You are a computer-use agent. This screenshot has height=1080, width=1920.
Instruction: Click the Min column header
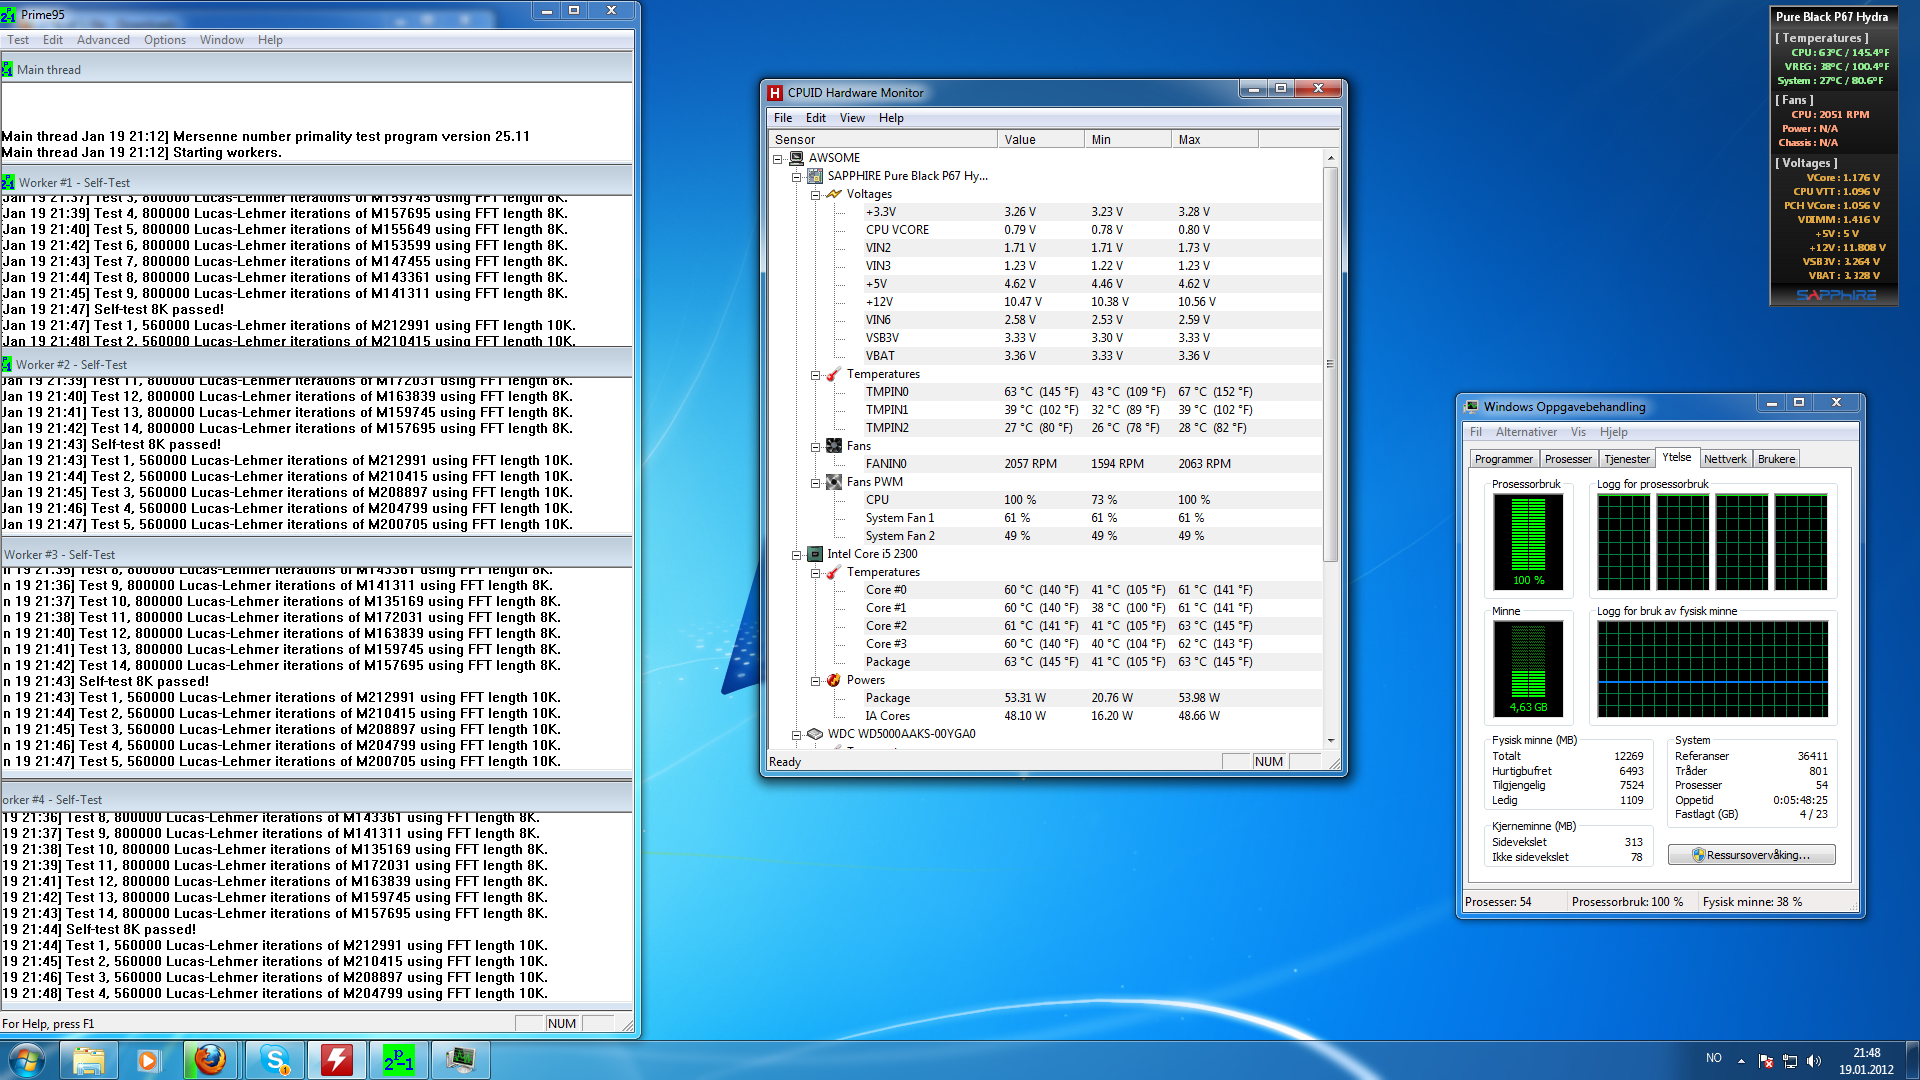click(1128, 140)
